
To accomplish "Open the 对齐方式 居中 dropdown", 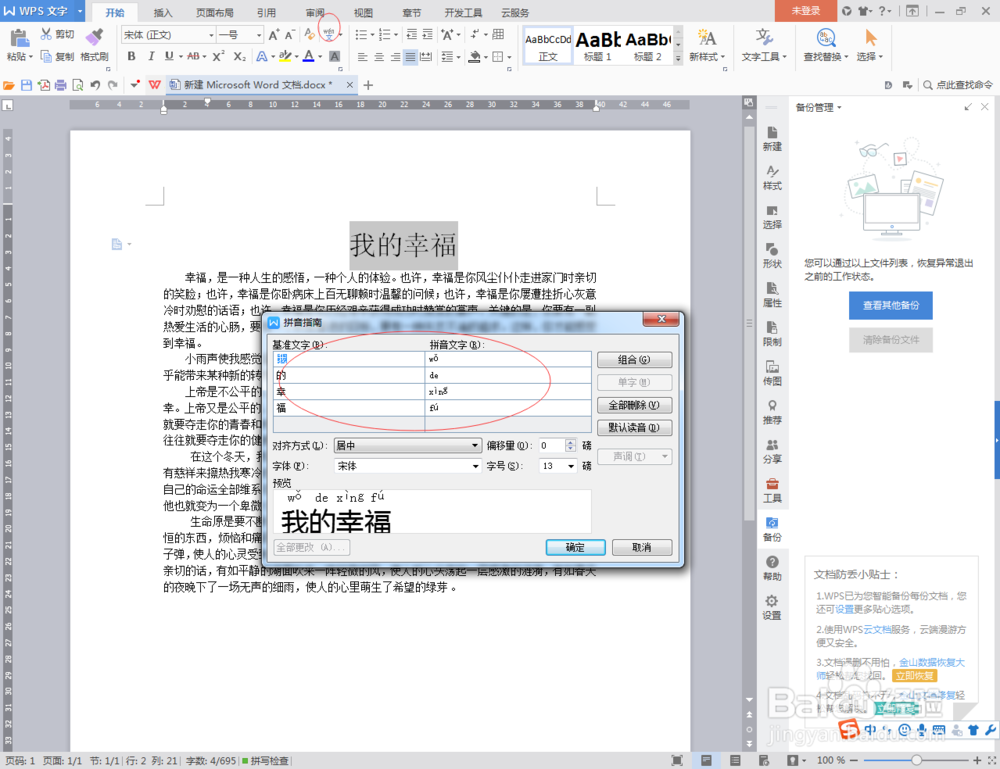I will tap(408, 446).
